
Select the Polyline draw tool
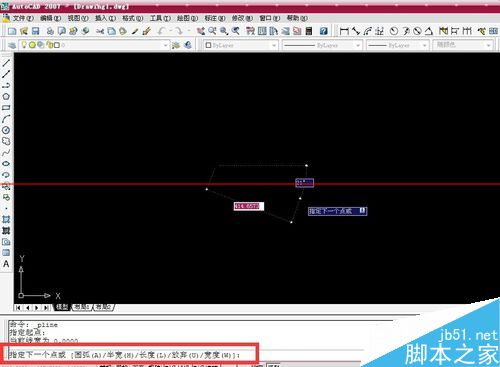coord(6,85)
